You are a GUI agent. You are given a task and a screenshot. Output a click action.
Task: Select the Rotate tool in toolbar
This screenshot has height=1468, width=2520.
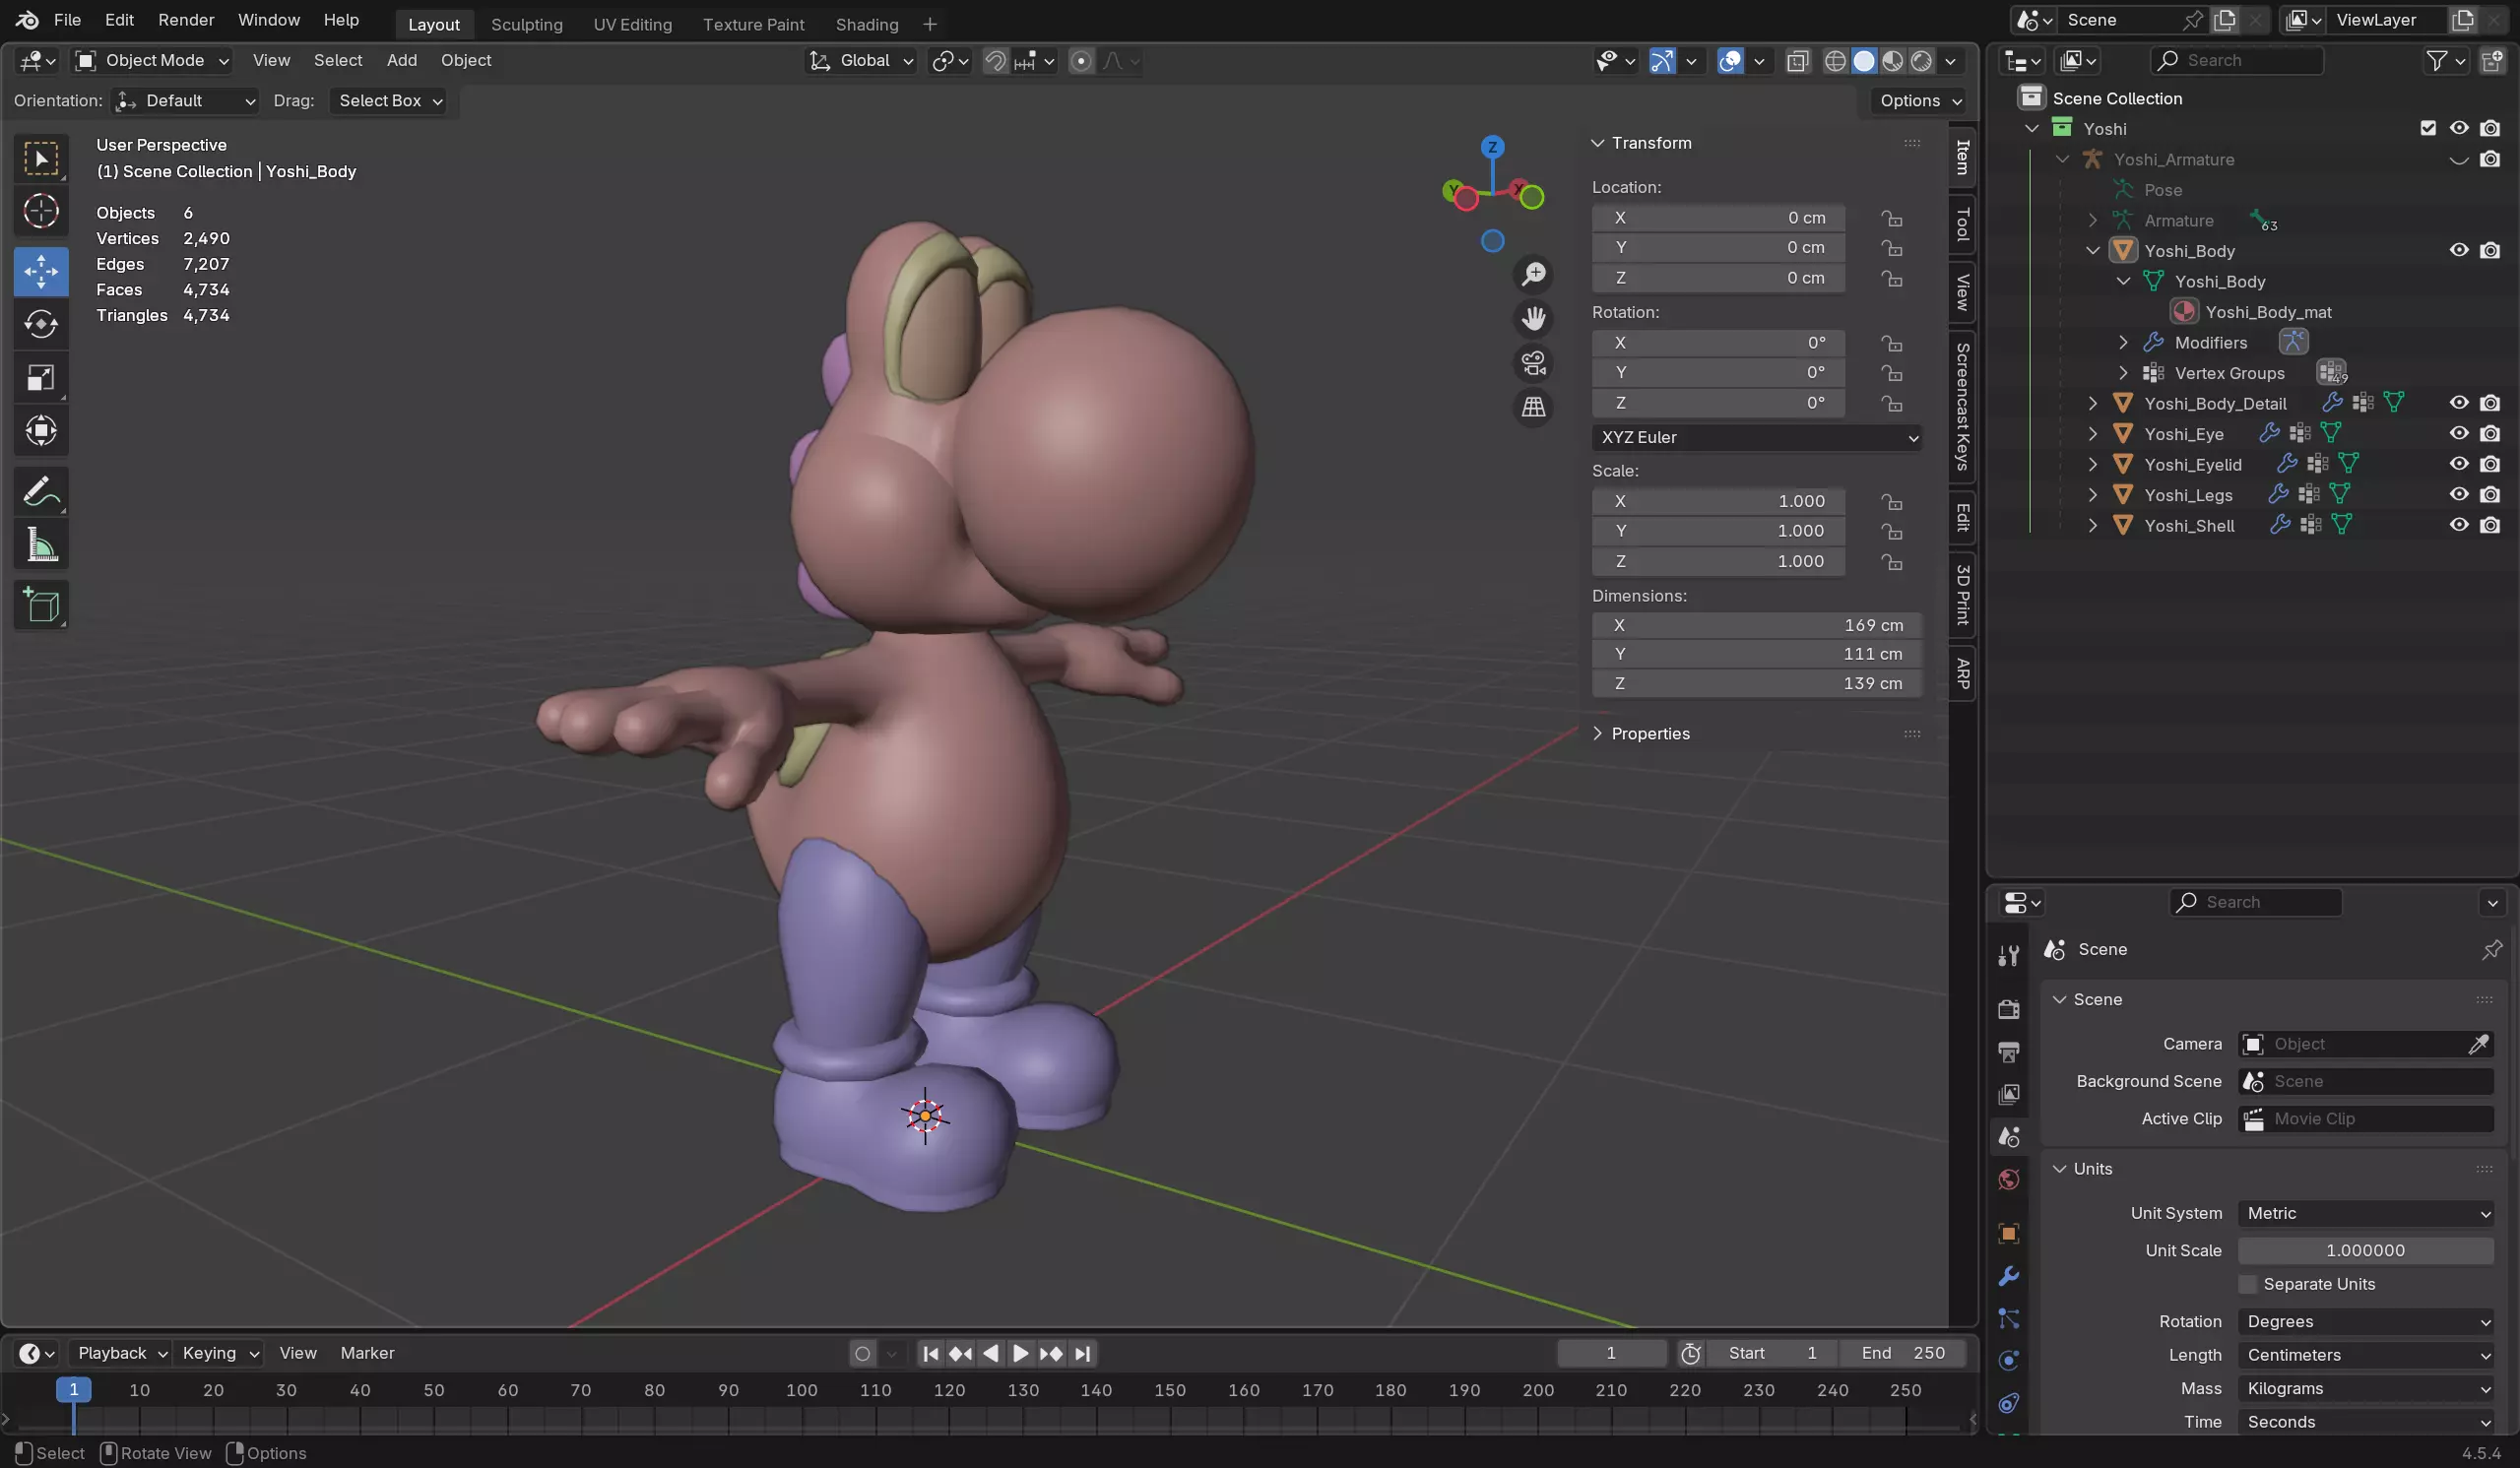[41, 324]
